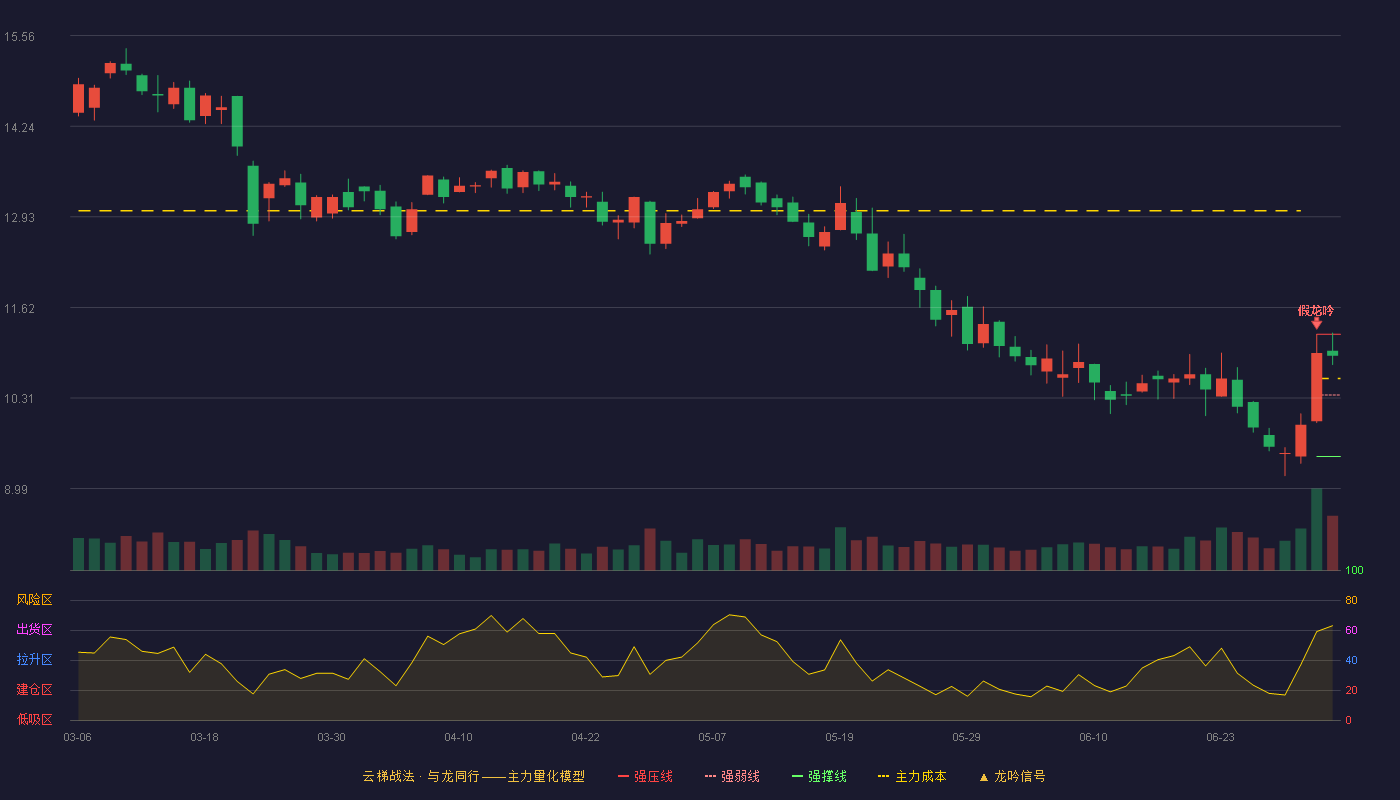Click the 10.31 price axis label

20,399
